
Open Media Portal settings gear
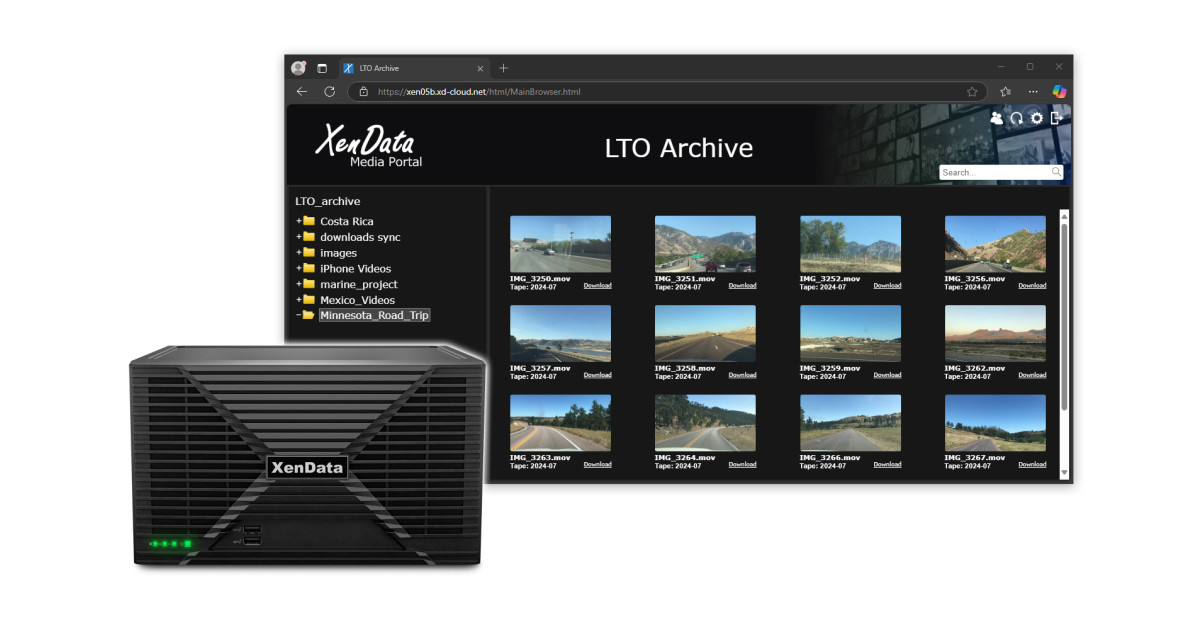pos(1037,118)
